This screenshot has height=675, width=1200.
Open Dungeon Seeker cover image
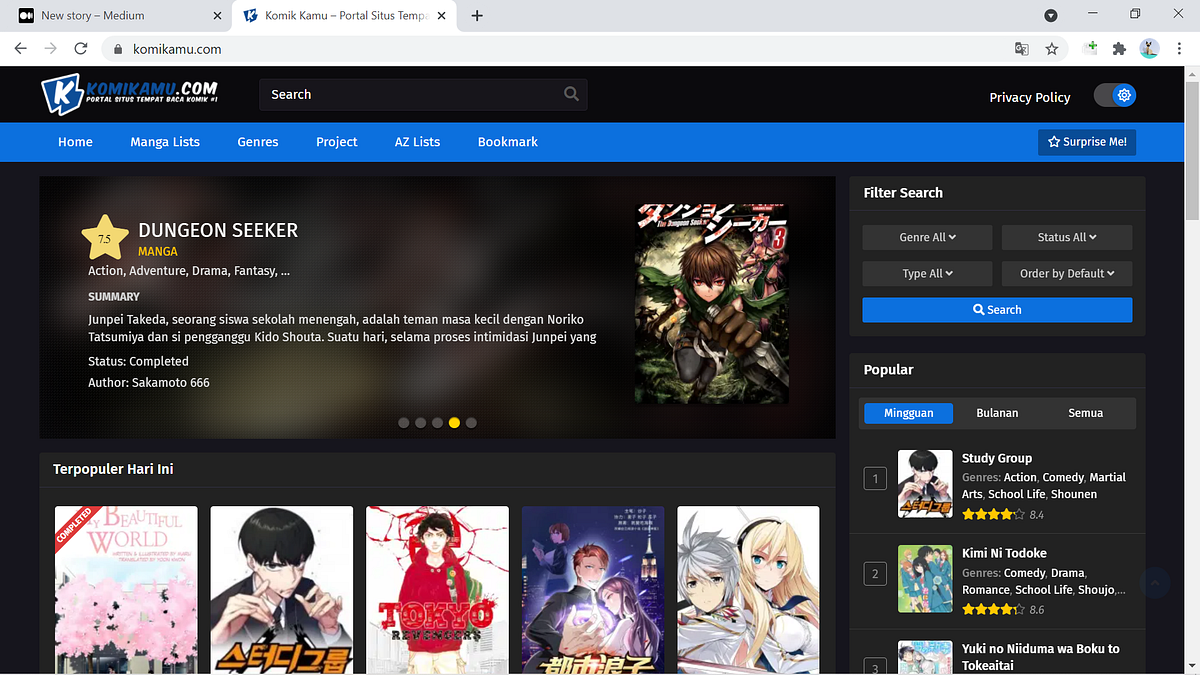coord(711,304)
